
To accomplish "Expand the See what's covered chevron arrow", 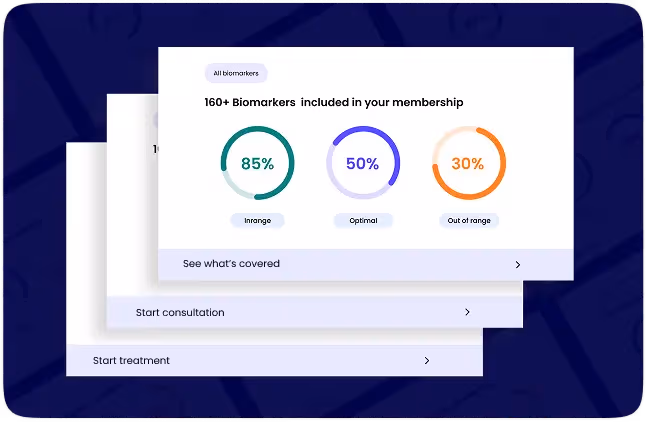I will (x=517, y=265).
